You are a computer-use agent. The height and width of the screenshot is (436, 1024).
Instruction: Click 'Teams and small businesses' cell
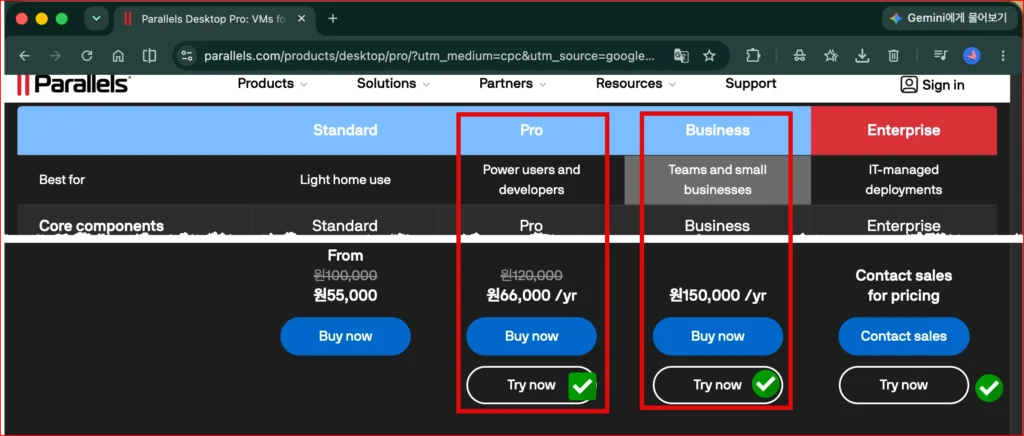pos(718,179)
